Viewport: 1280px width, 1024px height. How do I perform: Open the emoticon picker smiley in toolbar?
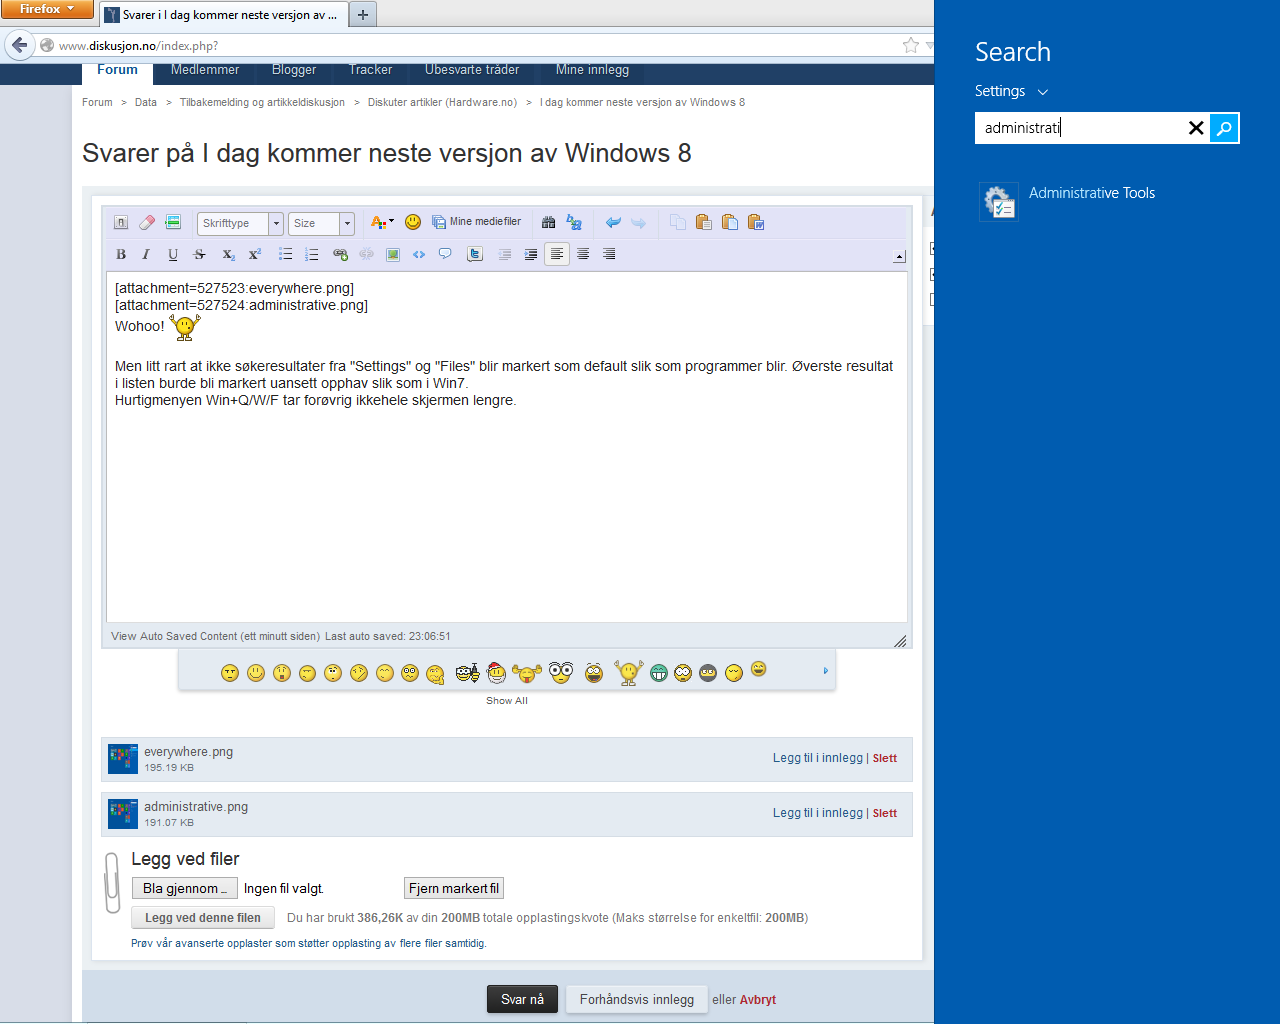[x=413, y=222]
